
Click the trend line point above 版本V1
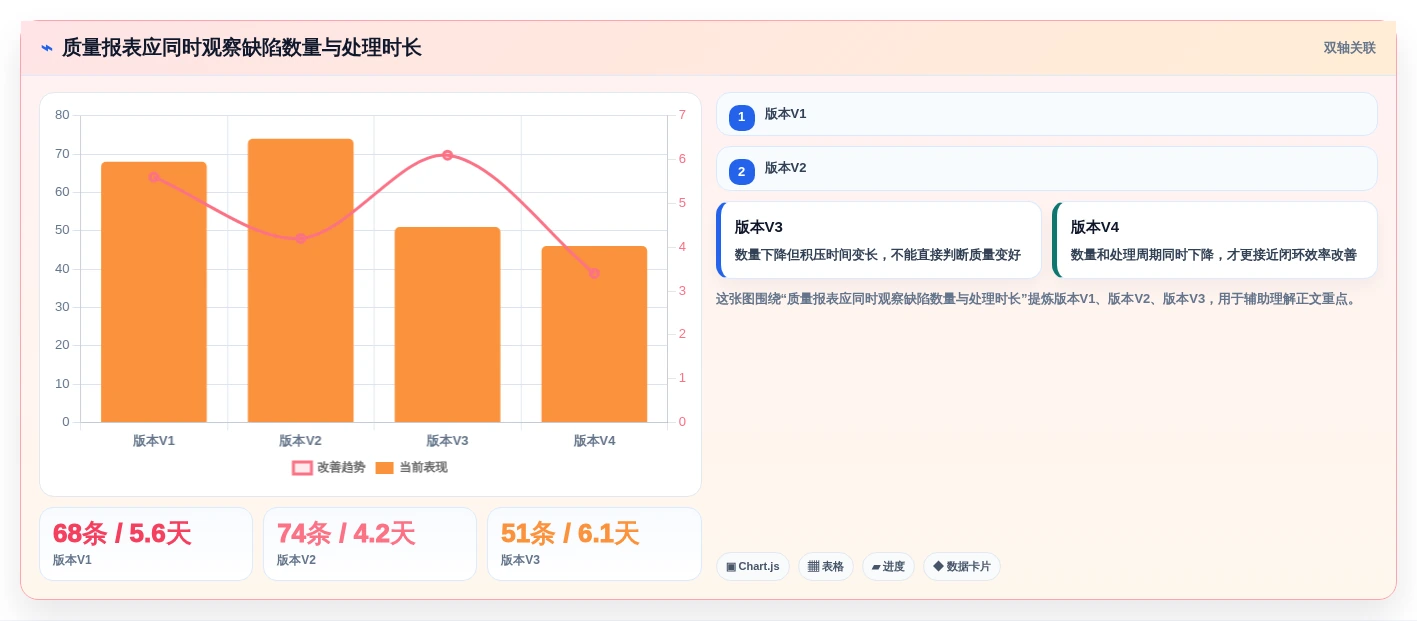point(154,177)
